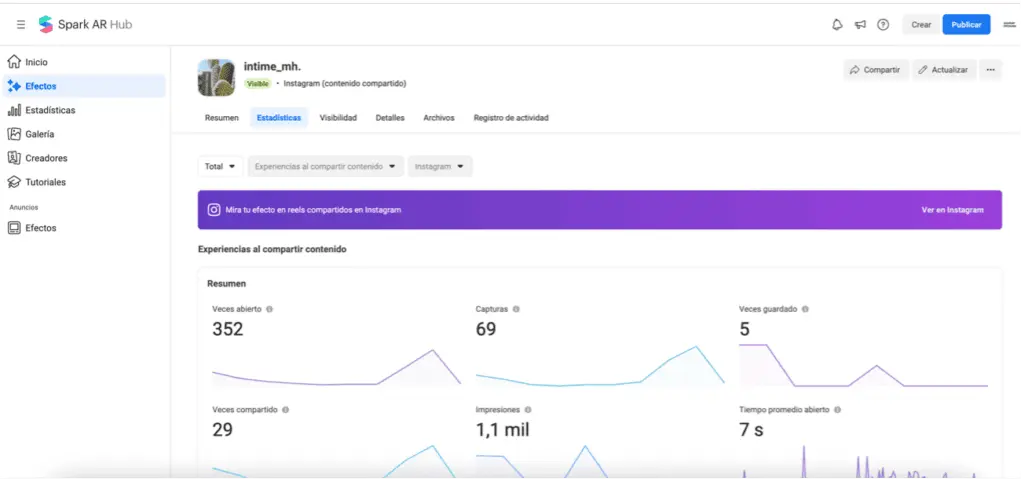Click the Actualizar button
Image resolution: width=1024 pixels, height=482 pixels.
pyautogui.click(x=944, y=70)
